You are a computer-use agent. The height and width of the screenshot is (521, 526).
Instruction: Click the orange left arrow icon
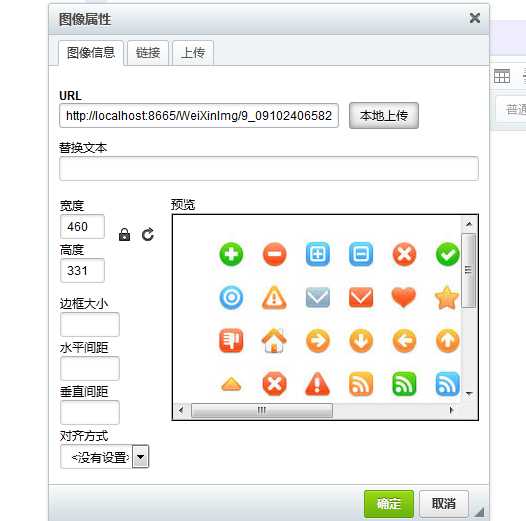(x=404, y=341)
